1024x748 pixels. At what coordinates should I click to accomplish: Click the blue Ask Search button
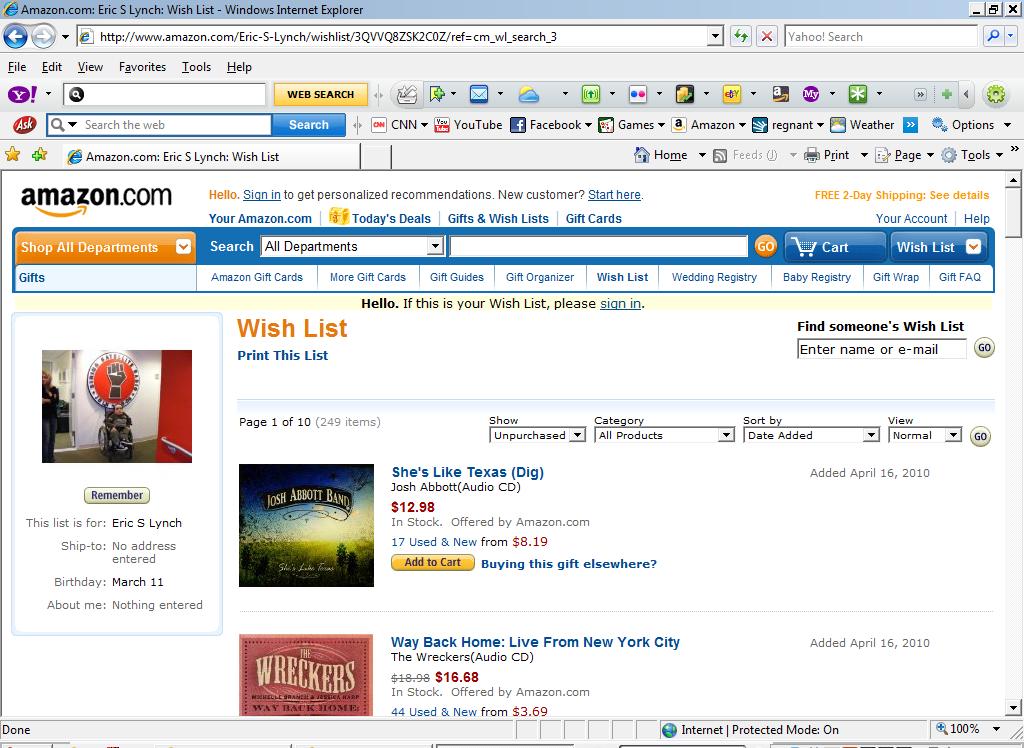(x=309, y=125)
